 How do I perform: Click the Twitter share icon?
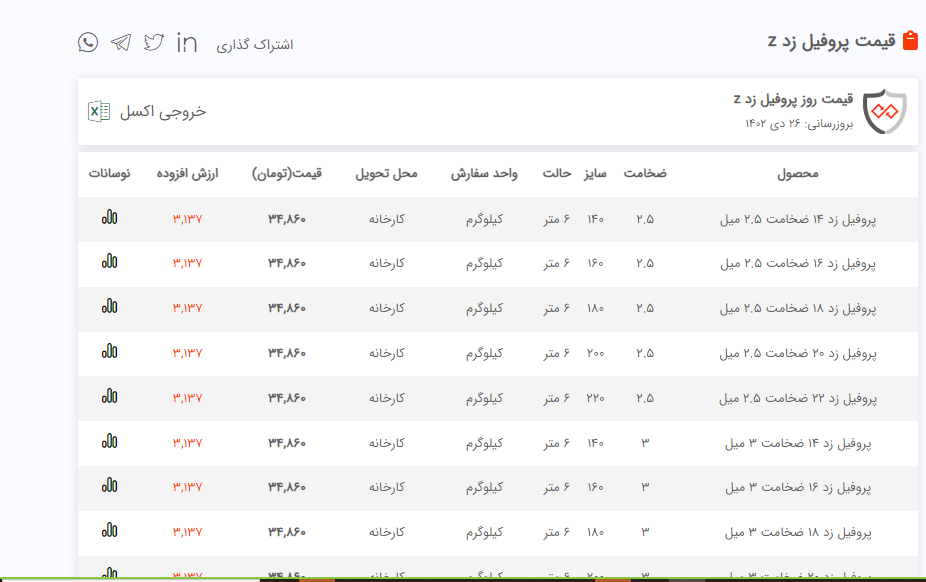tap(153, 42)
